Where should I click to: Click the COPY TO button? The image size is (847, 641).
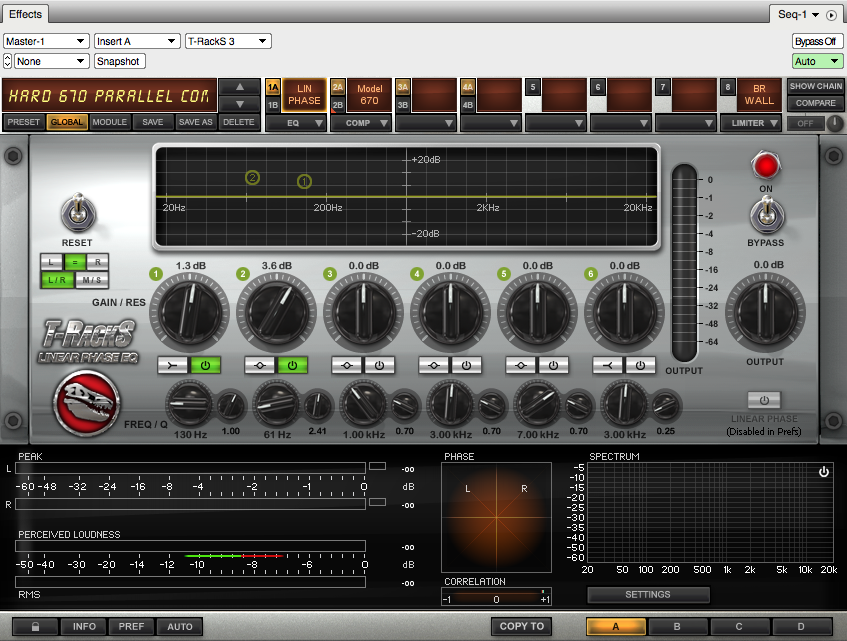(x=522, y=626)
